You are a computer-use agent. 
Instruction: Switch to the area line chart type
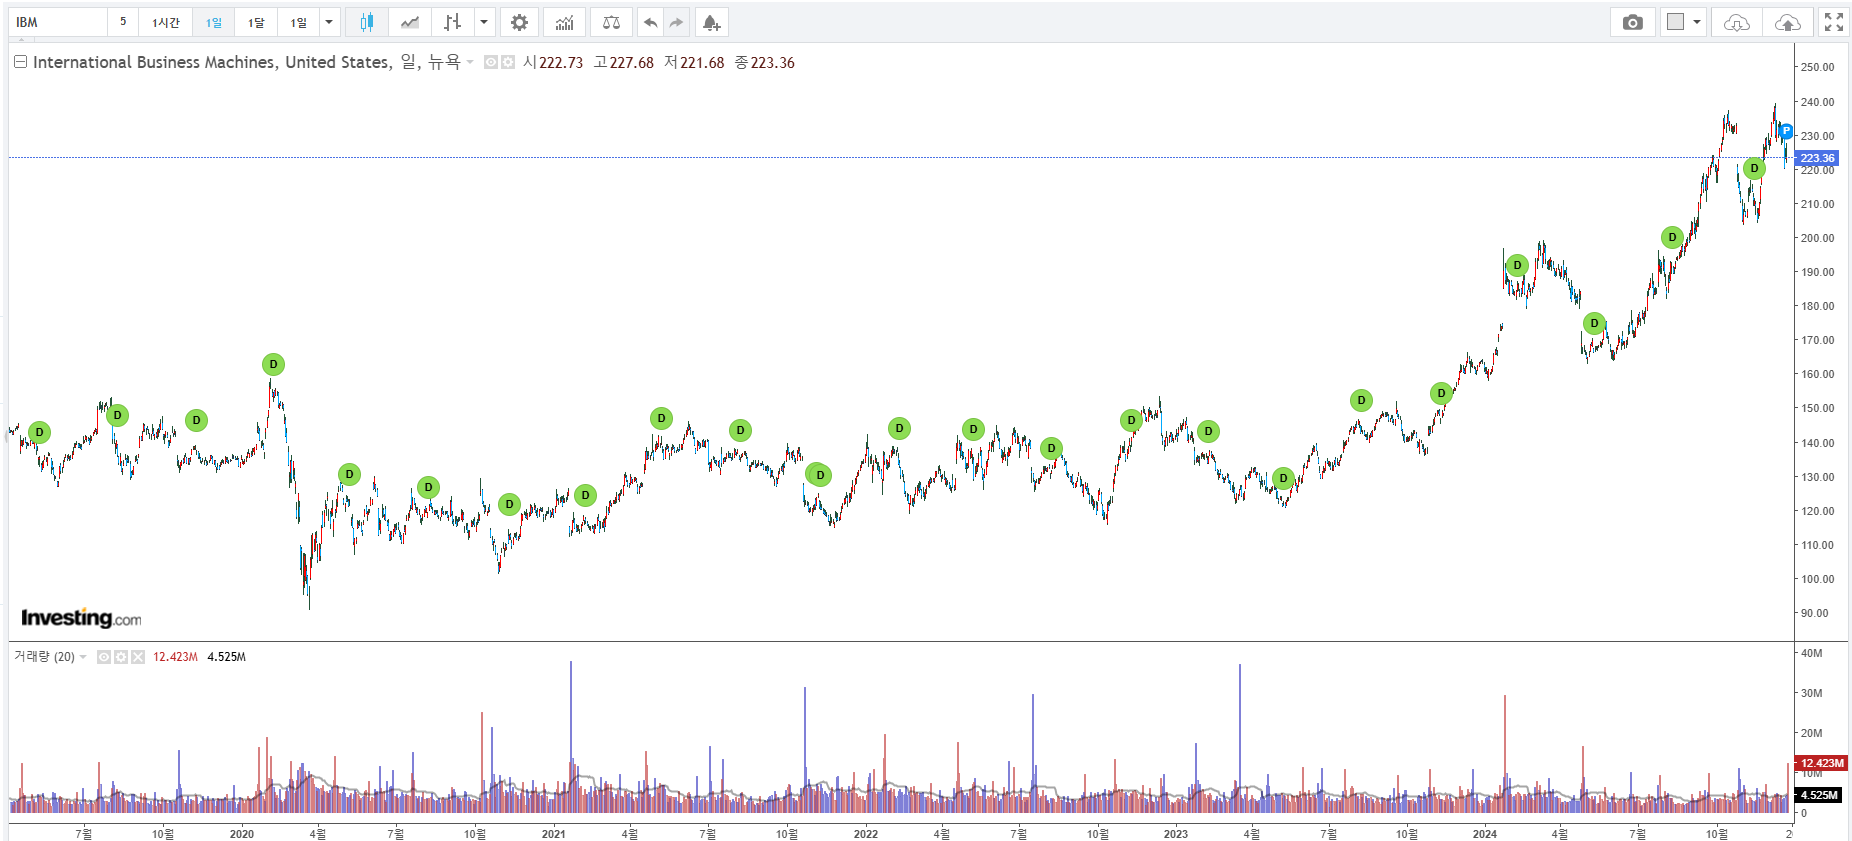point(410,22)
